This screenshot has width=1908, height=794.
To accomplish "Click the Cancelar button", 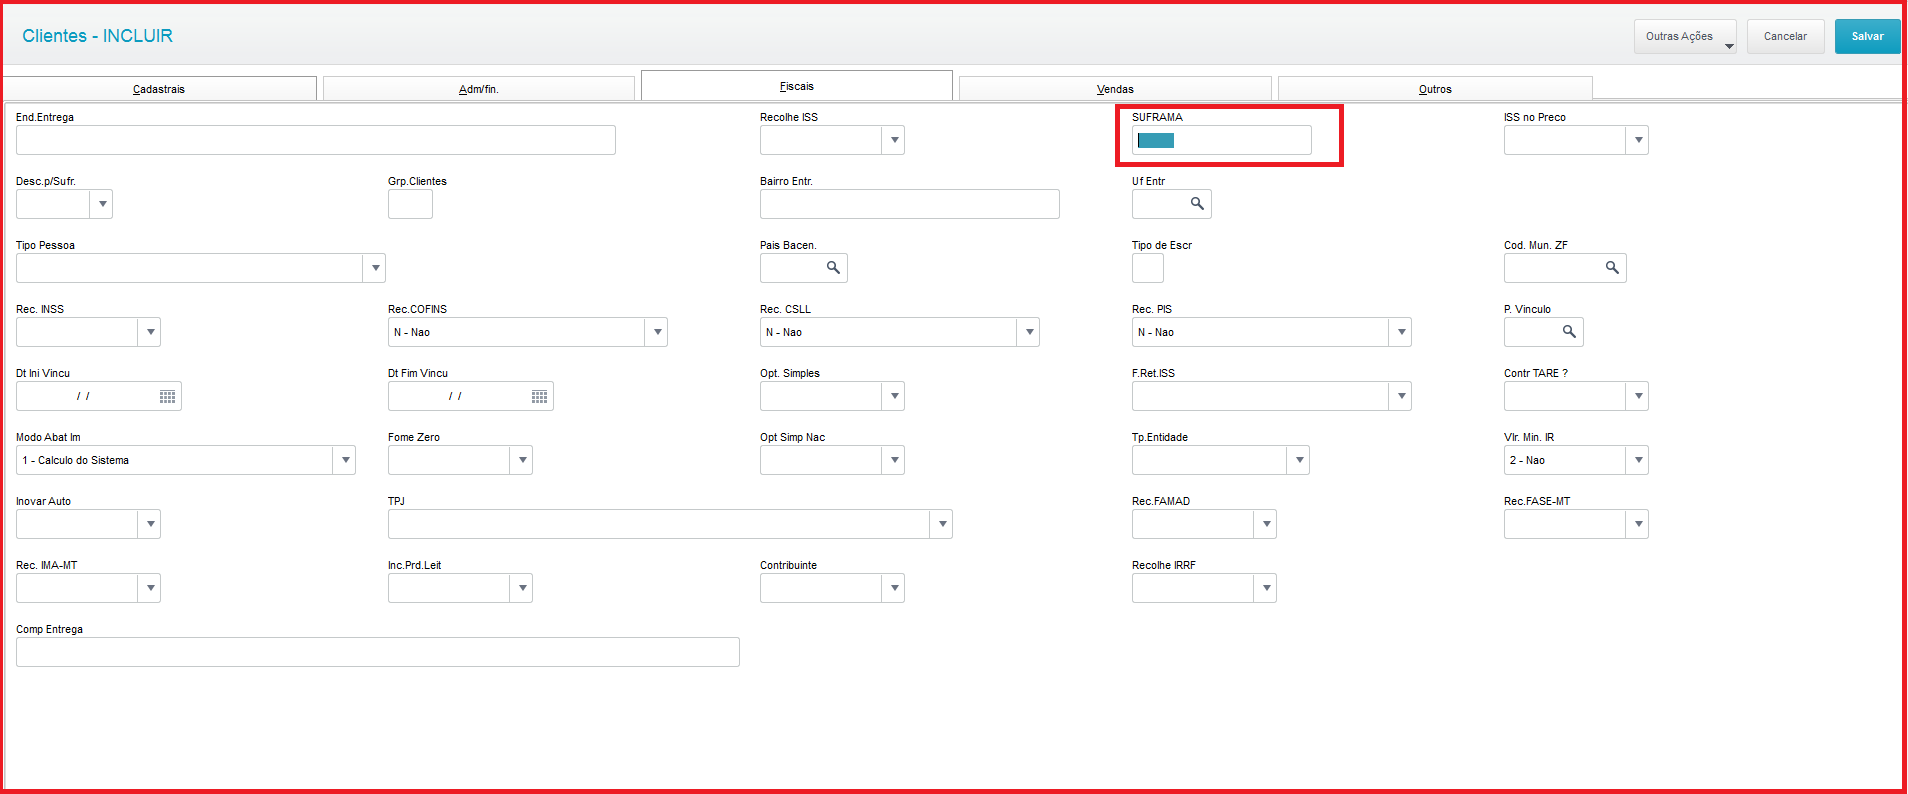I will [x=1785, y=36].
